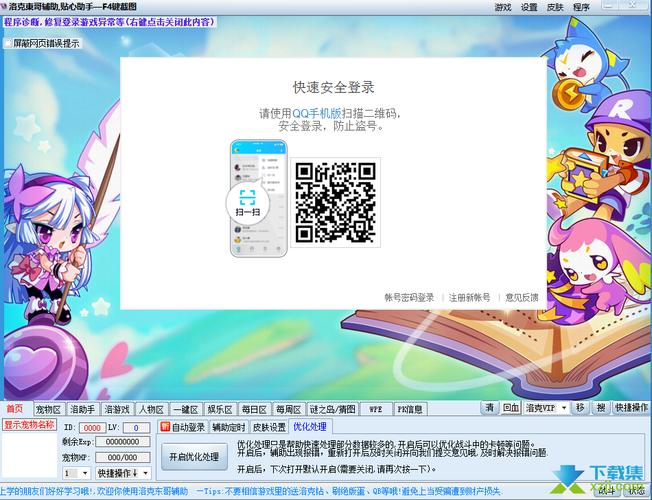Open the 皮肤 menu in title bar
This screenshot has height=500, width=652.
pos(555,7)
